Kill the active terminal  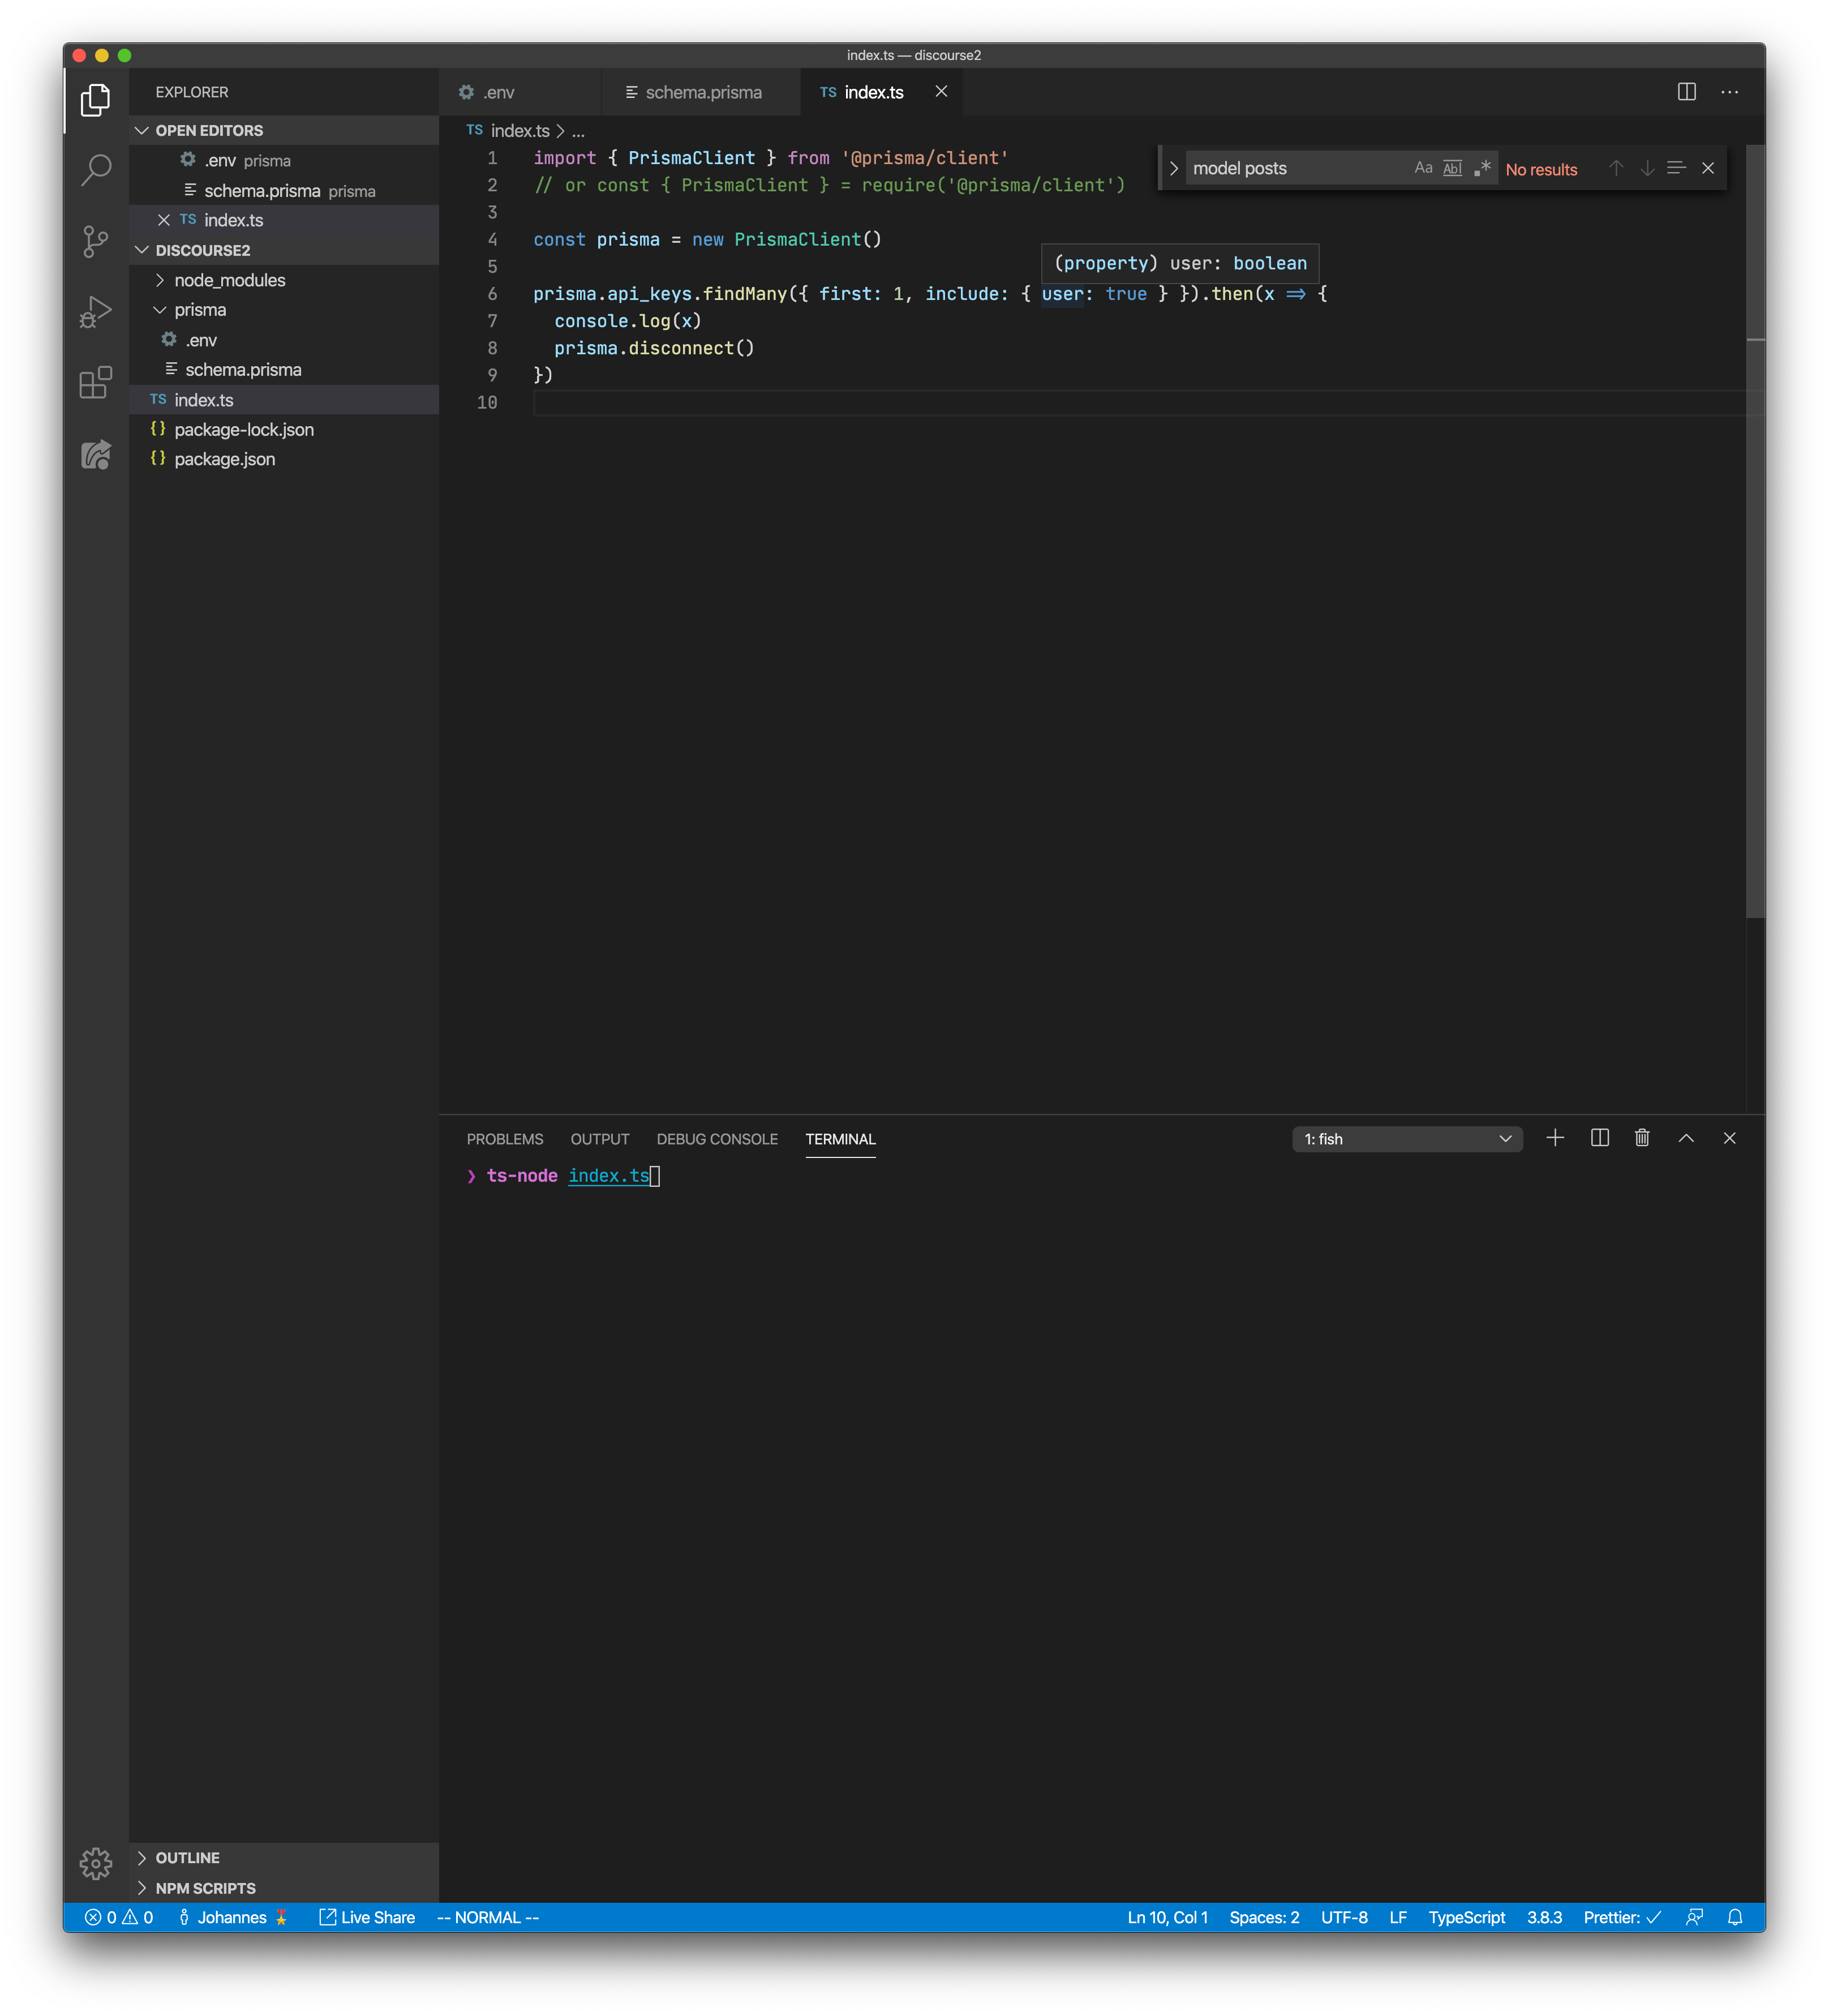pos(1641,1138)
